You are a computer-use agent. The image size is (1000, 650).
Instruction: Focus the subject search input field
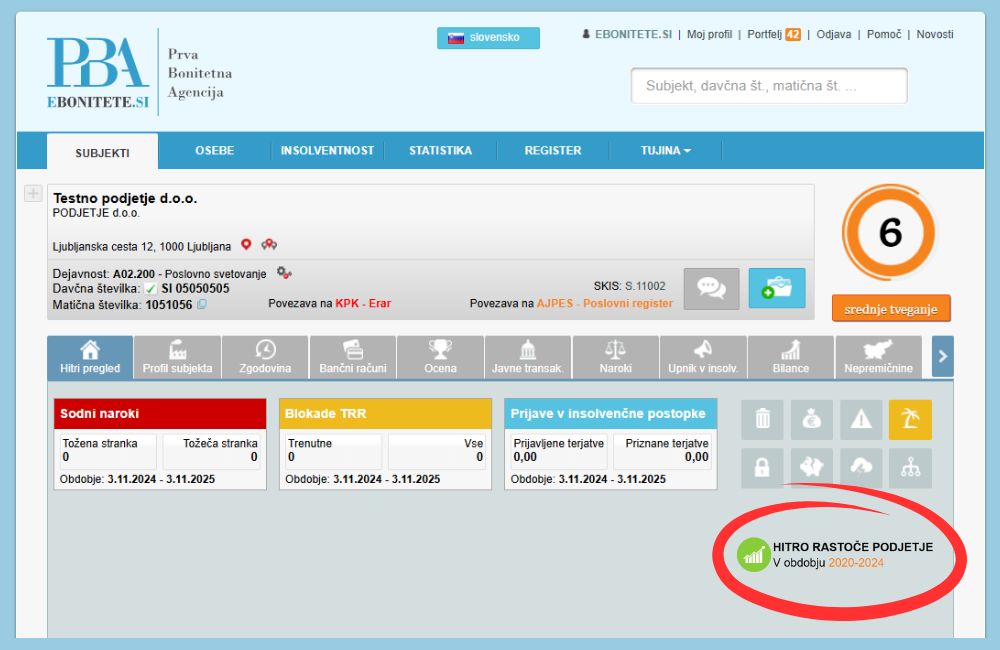coord(769,85)
